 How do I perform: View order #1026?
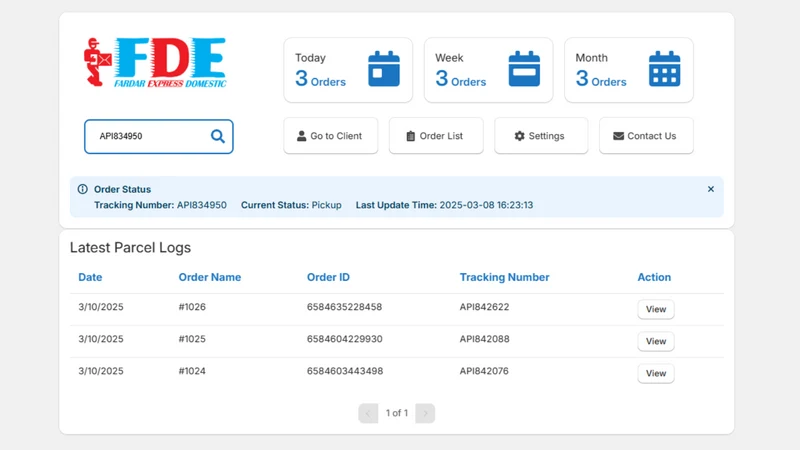tap(656, 309)
